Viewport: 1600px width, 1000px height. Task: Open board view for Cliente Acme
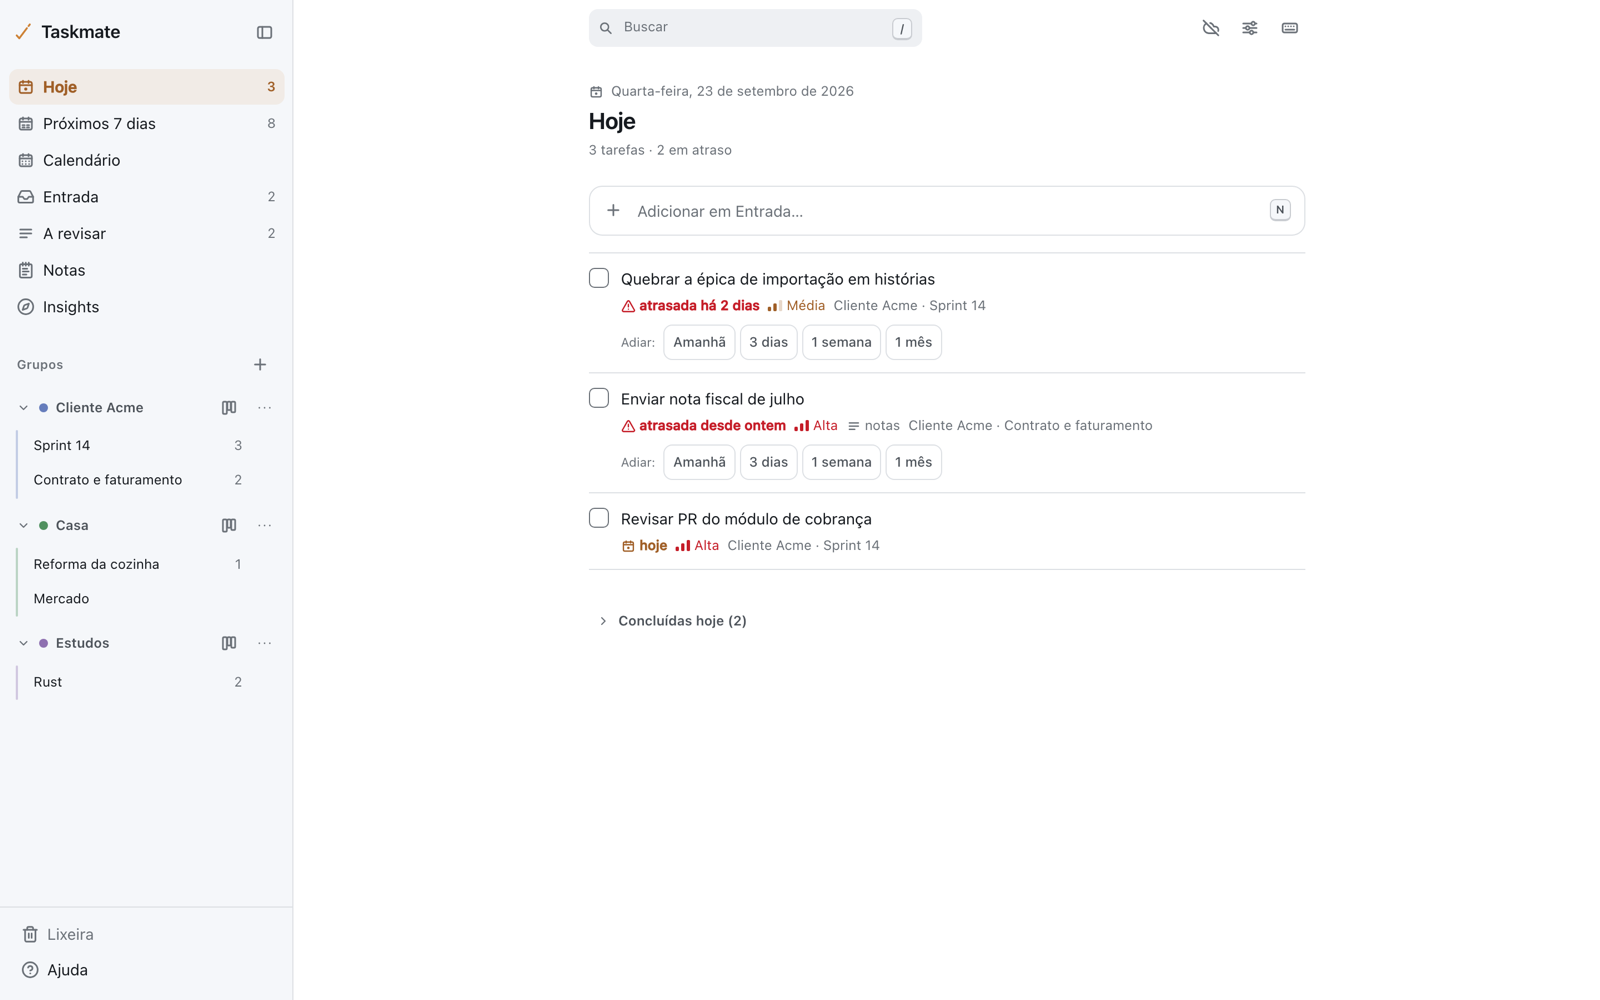(x=229, y=408)
